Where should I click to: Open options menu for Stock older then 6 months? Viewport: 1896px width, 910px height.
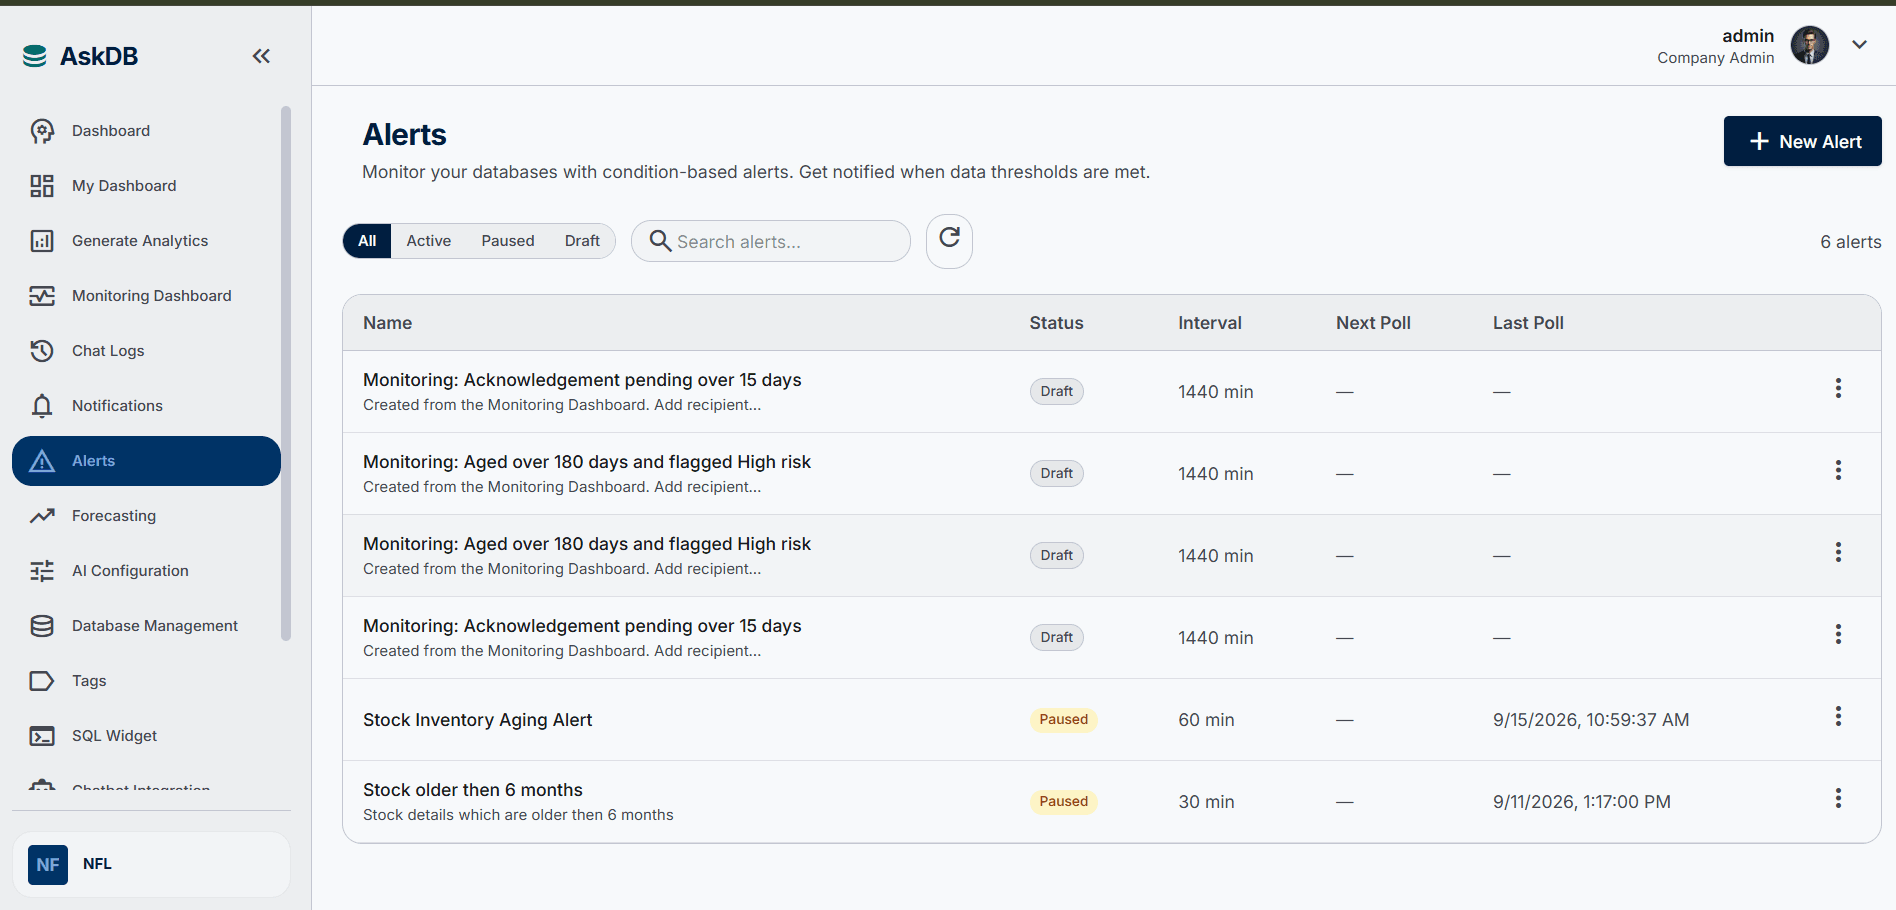1838,799
